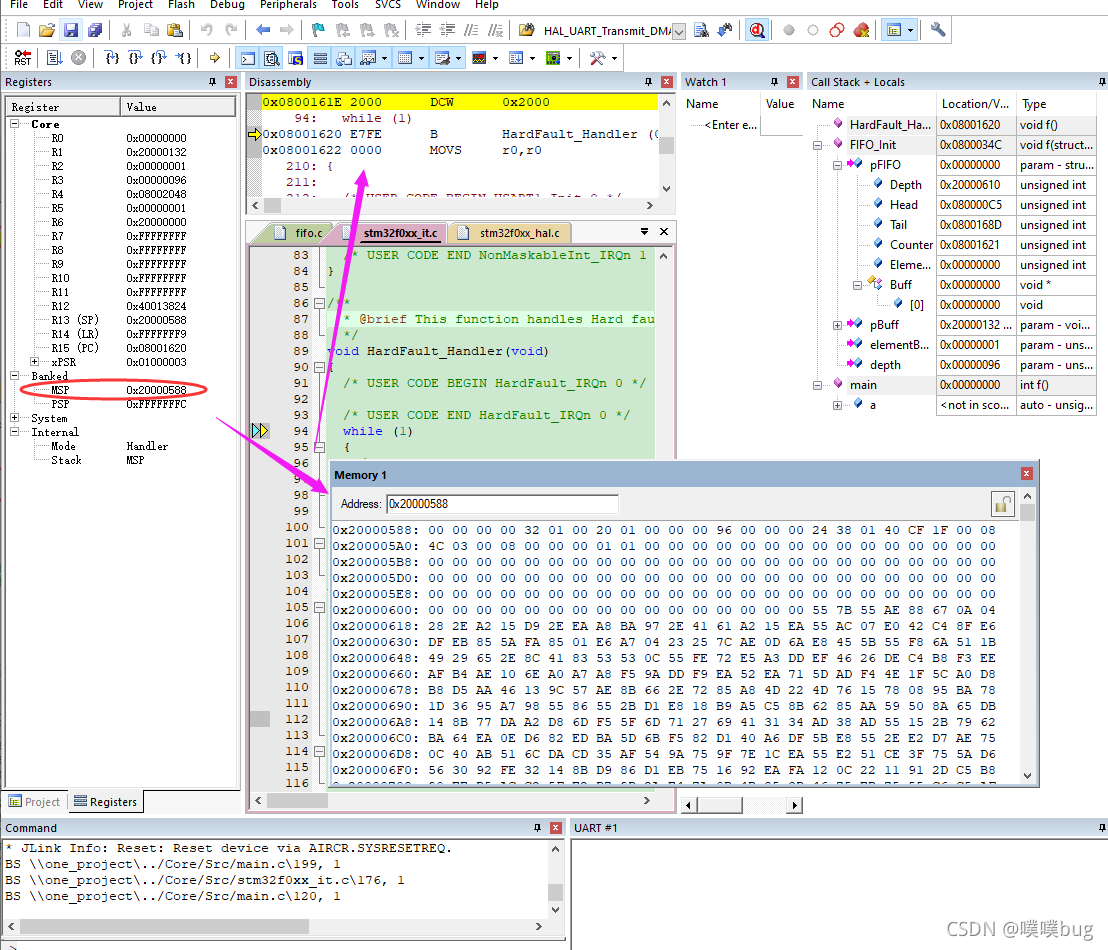Insert a bookmark using the flag icon
Viewport: 1108px width, 950px height.
click(x=318, y=30)
